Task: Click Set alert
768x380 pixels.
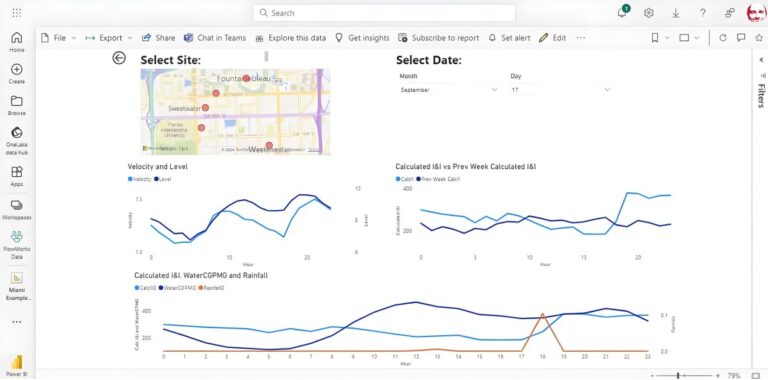Action: pyautogui.click(x=509, y=38)
